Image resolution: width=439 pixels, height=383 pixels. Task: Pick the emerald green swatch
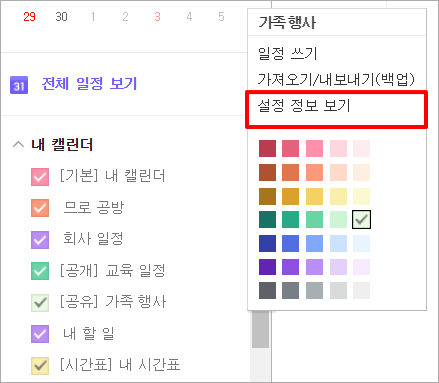[x=290, y=219]
